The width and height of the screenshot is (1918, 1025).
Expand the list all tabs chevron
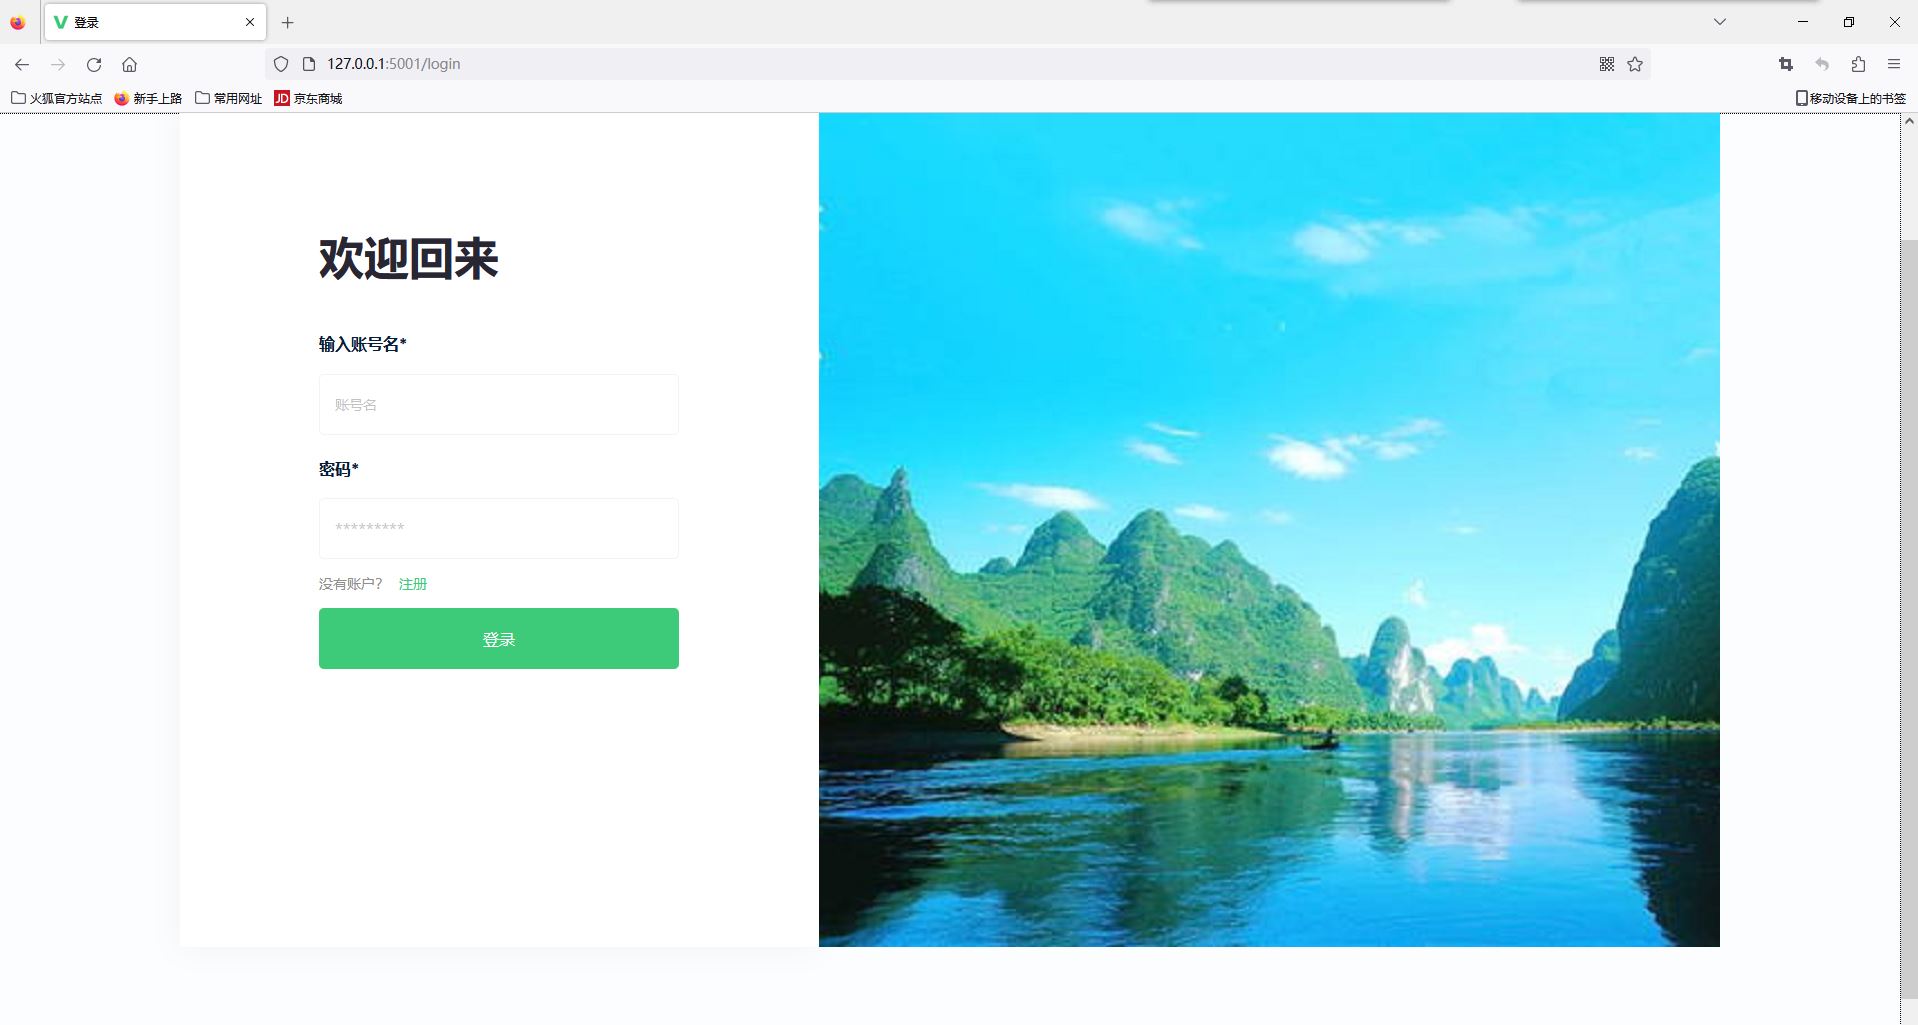click(1720, 22)
